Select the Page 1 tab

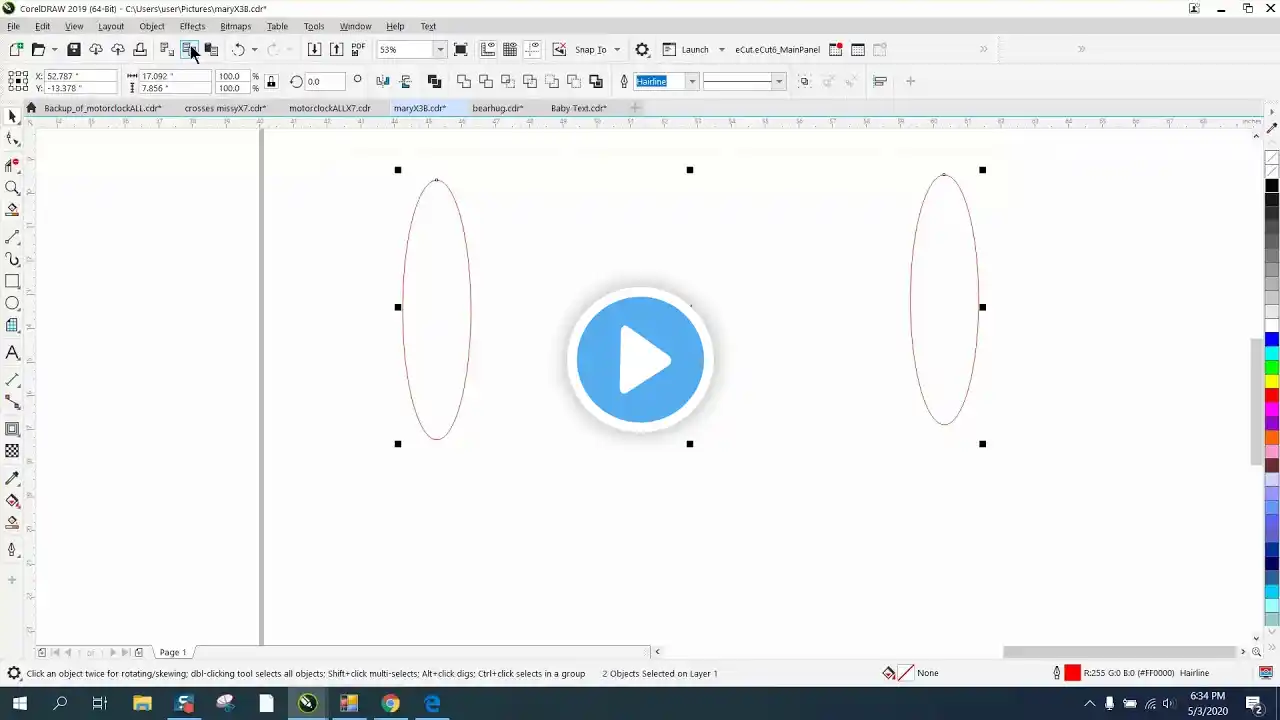pyautogui.click(x=173, y=652)
